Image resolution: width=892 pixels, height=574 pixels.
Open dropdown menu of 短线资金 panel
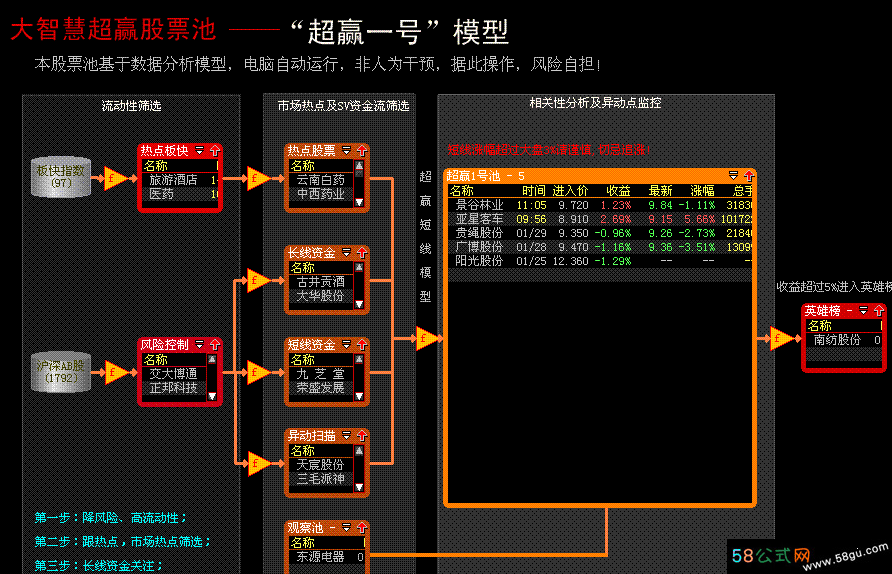coord(346,345)
